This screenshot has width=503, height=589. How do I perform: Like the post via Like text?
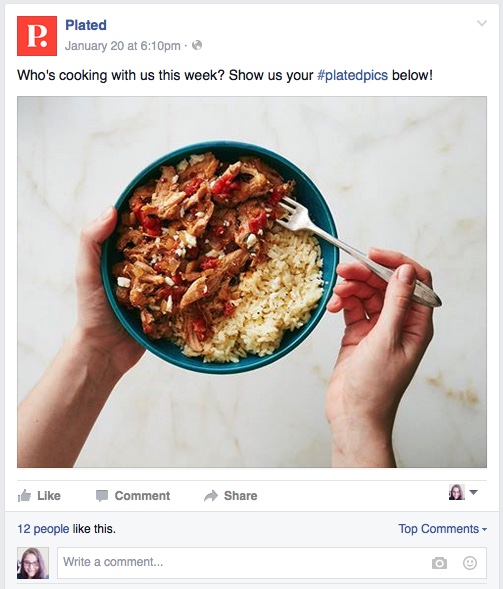tap(49, 496)
